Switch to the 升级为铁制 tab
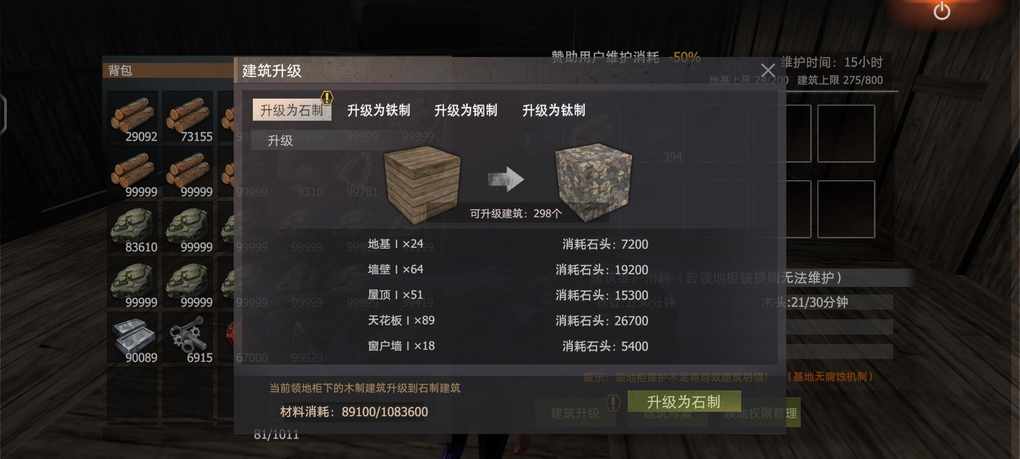The height and width of the screenshot is (459, 1020). [379, 111]
